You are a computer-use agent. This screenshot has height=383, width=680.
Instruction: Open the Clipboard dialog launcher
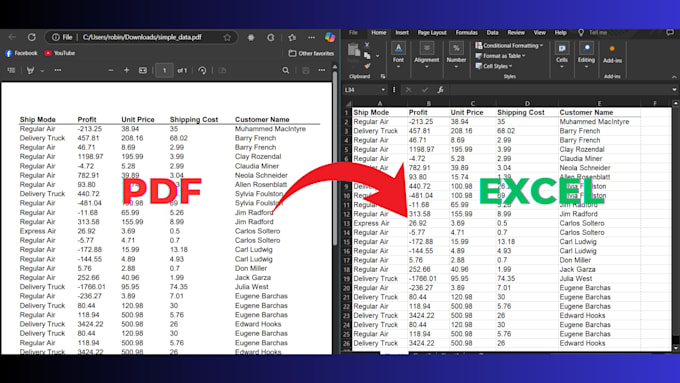(383, 76)
